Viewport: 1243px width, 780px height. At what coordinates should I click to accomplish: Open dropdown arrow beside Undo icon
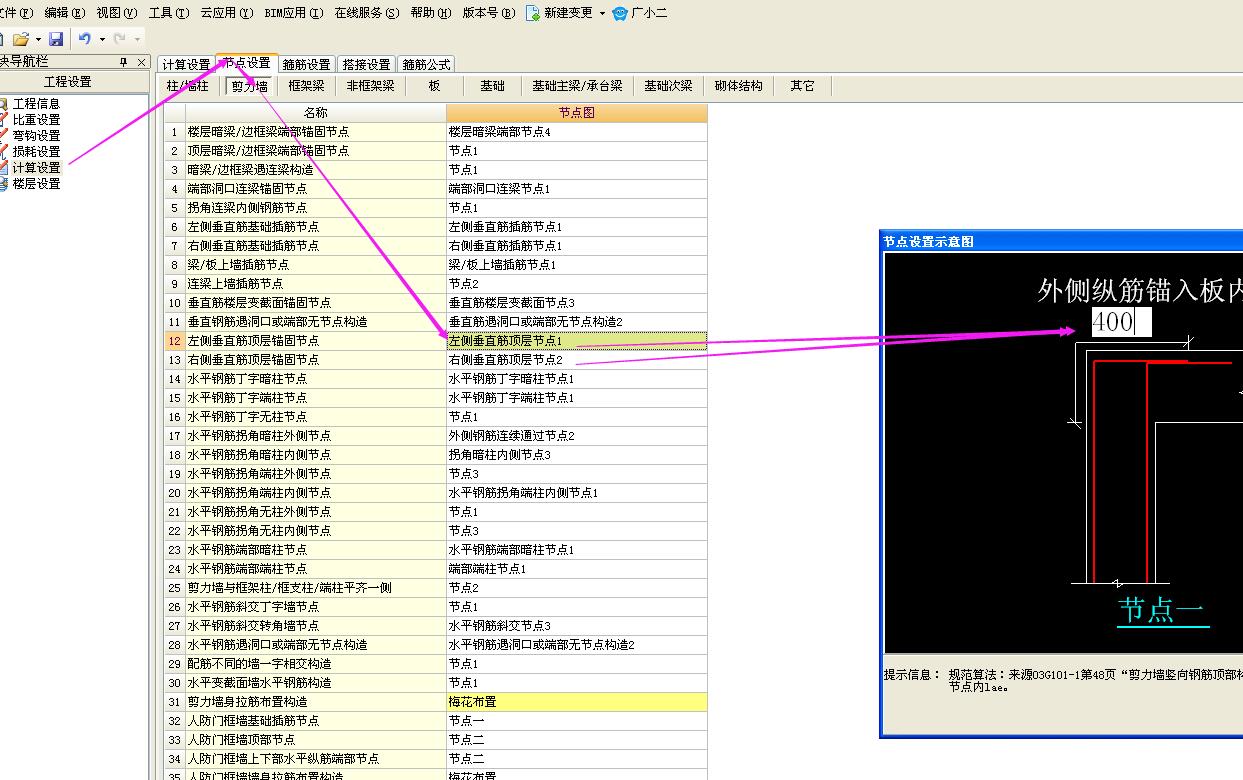click(101, 39)
